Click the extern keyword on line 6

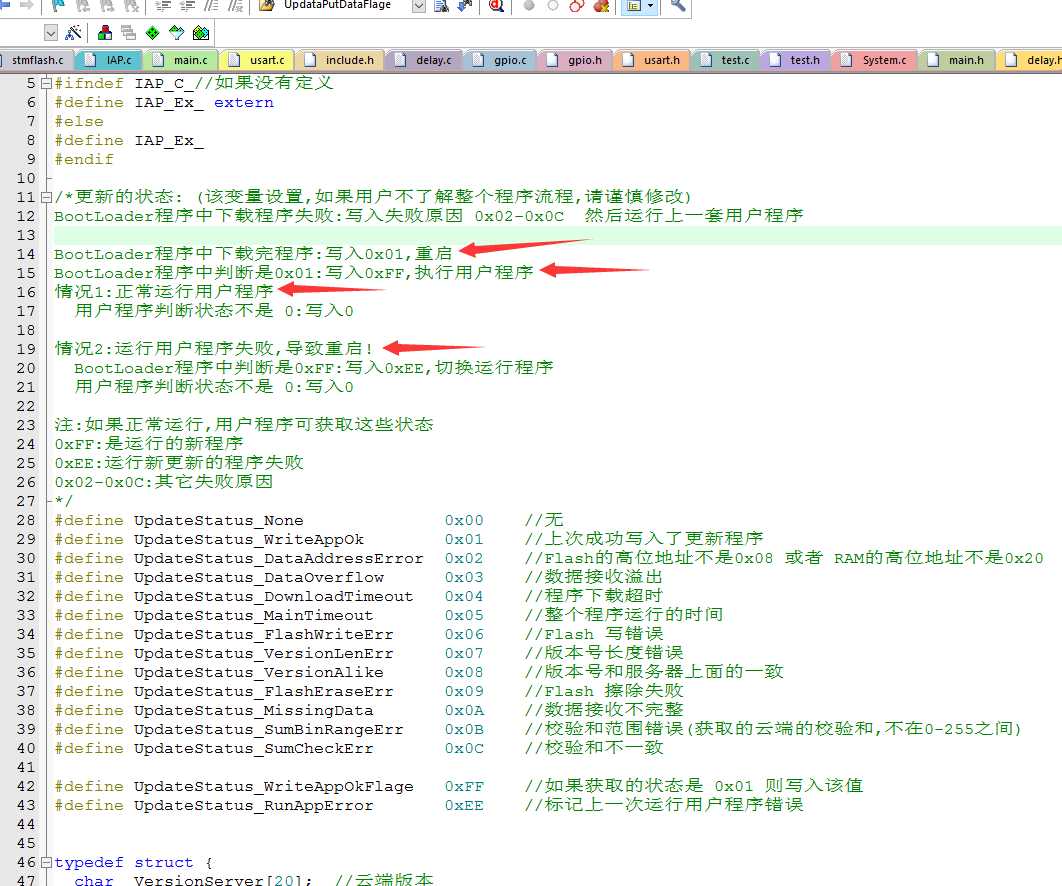point(244,102)
